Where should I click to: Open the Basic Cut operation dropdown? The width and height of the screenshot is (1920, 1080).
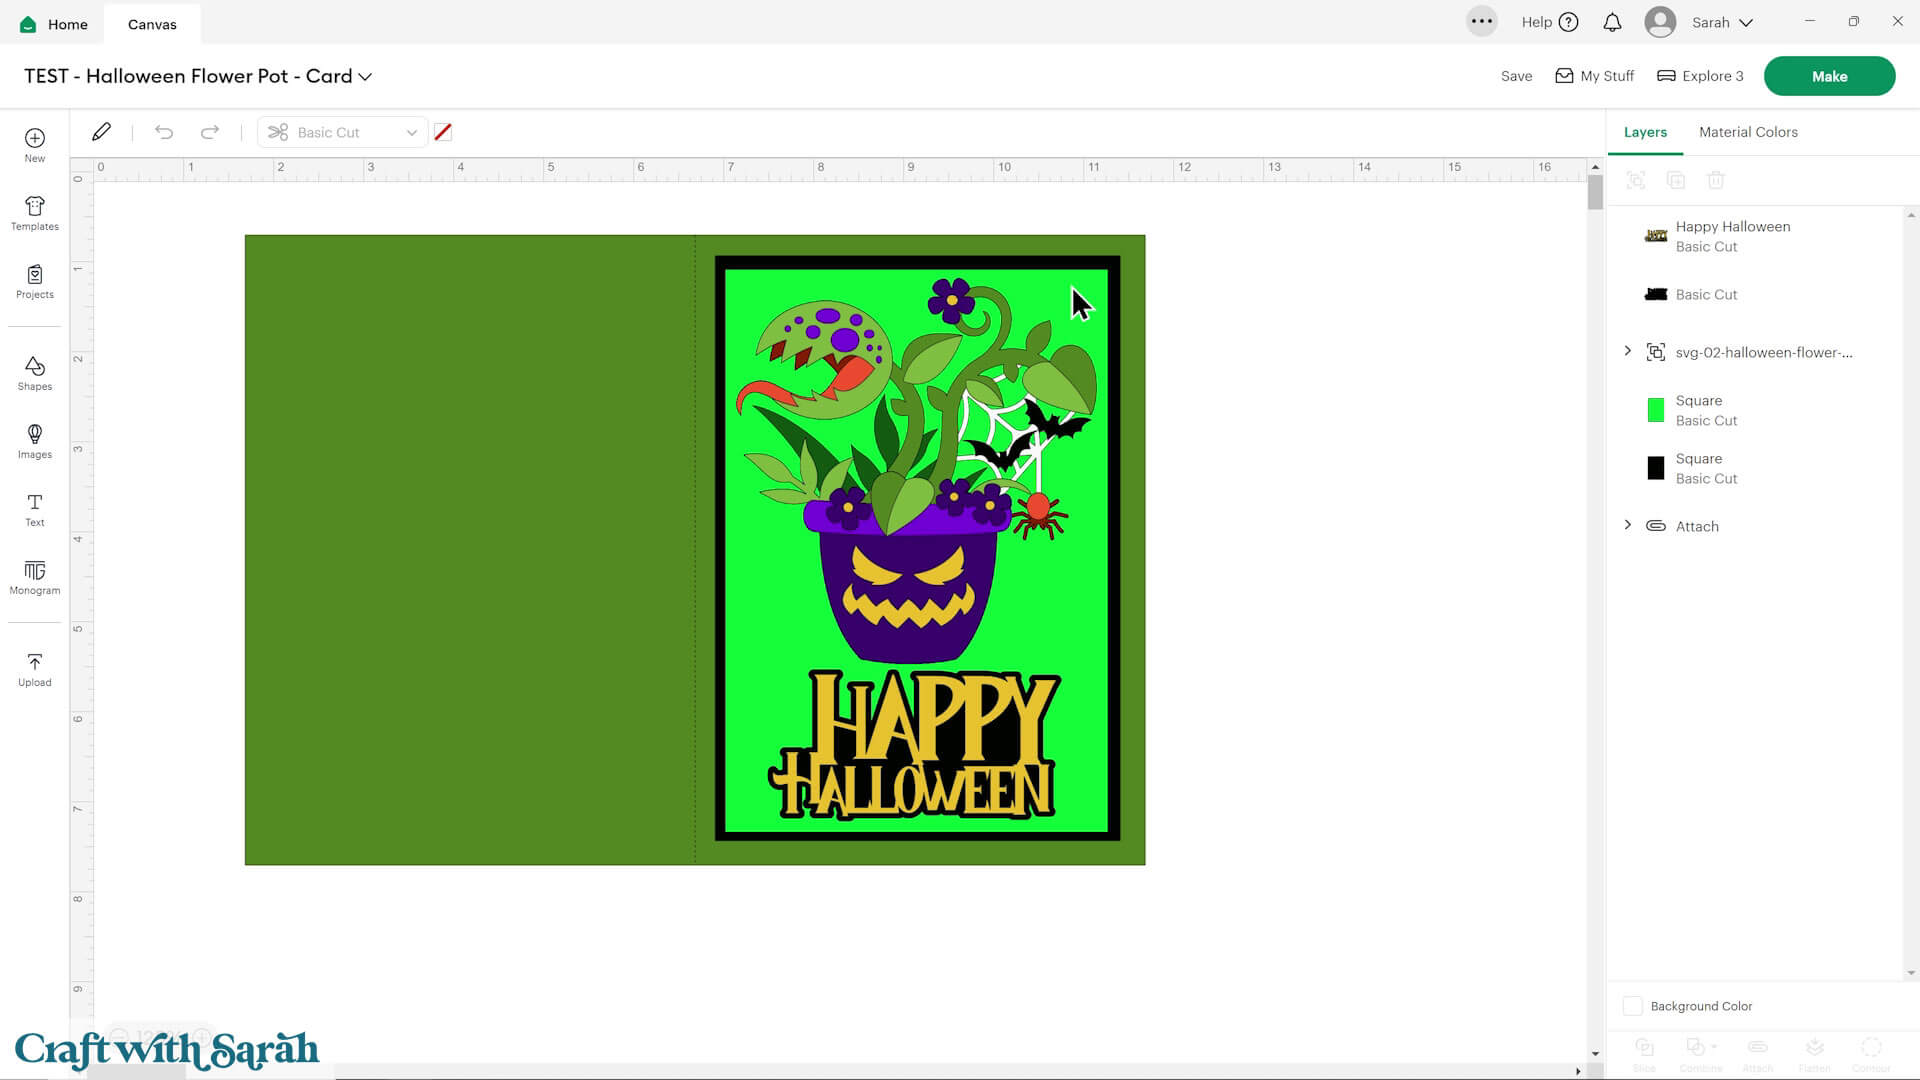point(342,132)
